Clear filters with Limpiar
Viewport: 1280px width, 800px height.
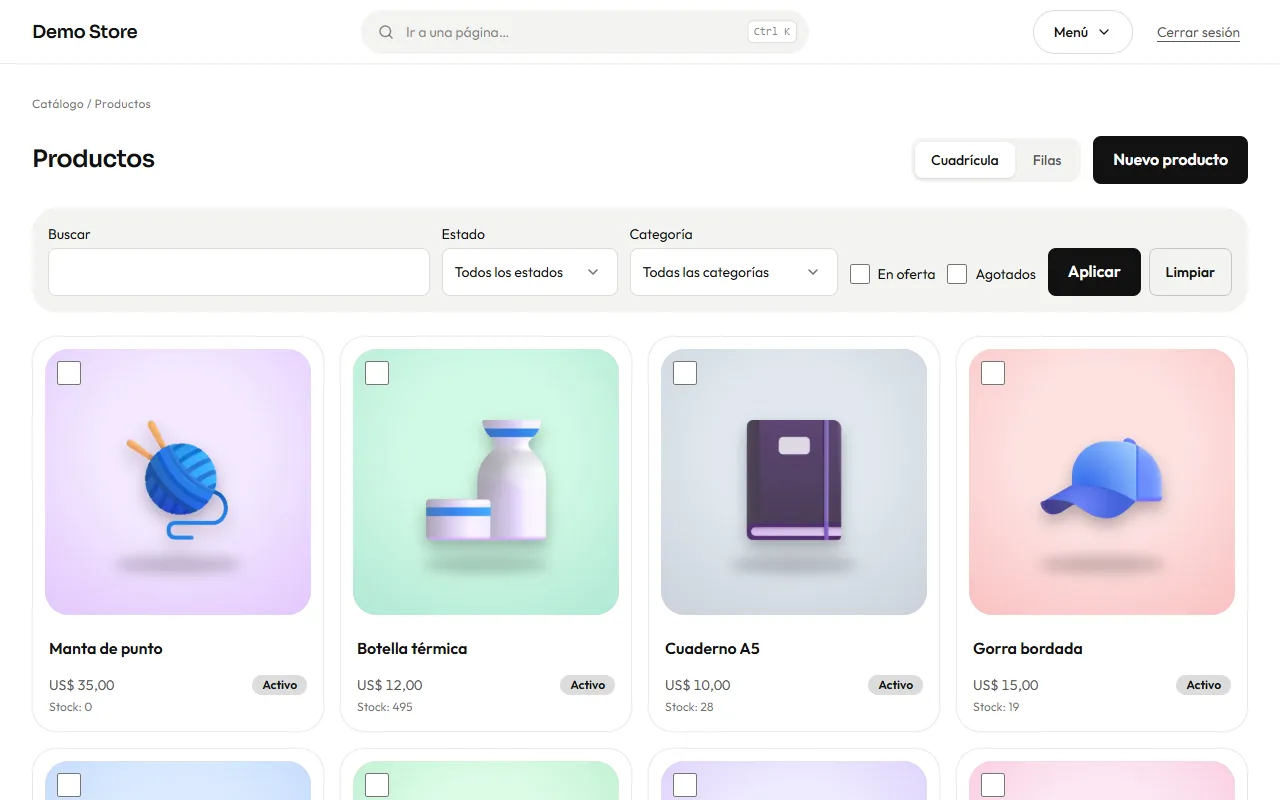pos(1190,272)
